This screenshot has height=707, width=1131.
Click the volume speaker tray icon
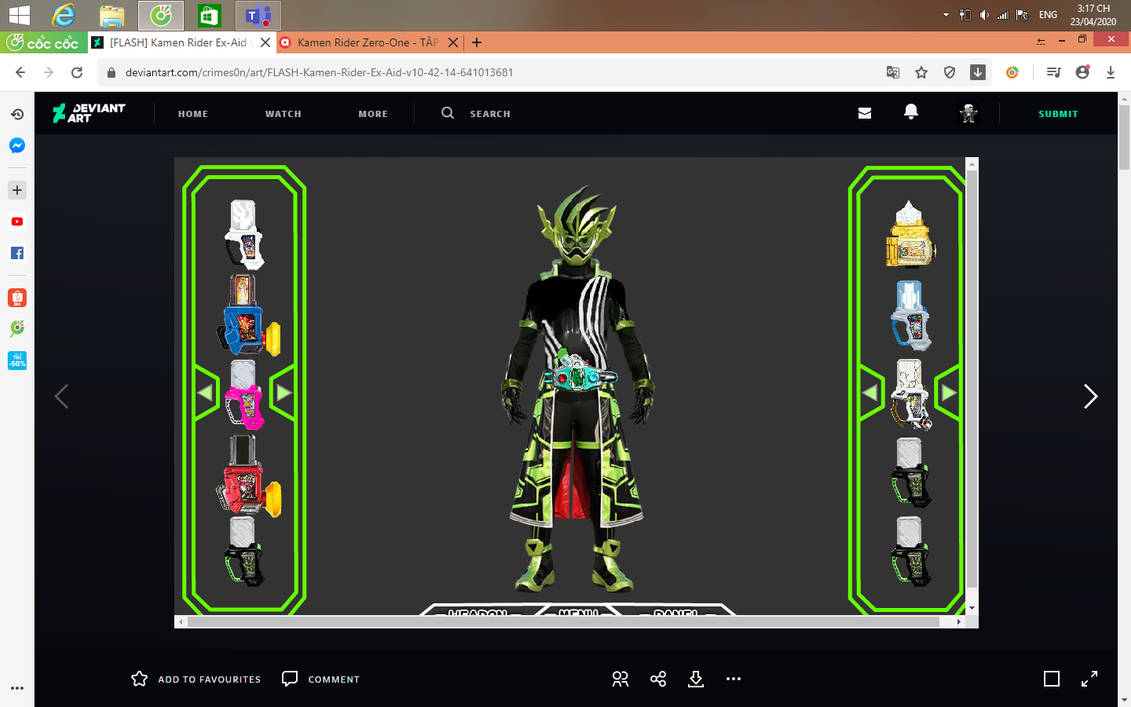[x=984, y=14]
